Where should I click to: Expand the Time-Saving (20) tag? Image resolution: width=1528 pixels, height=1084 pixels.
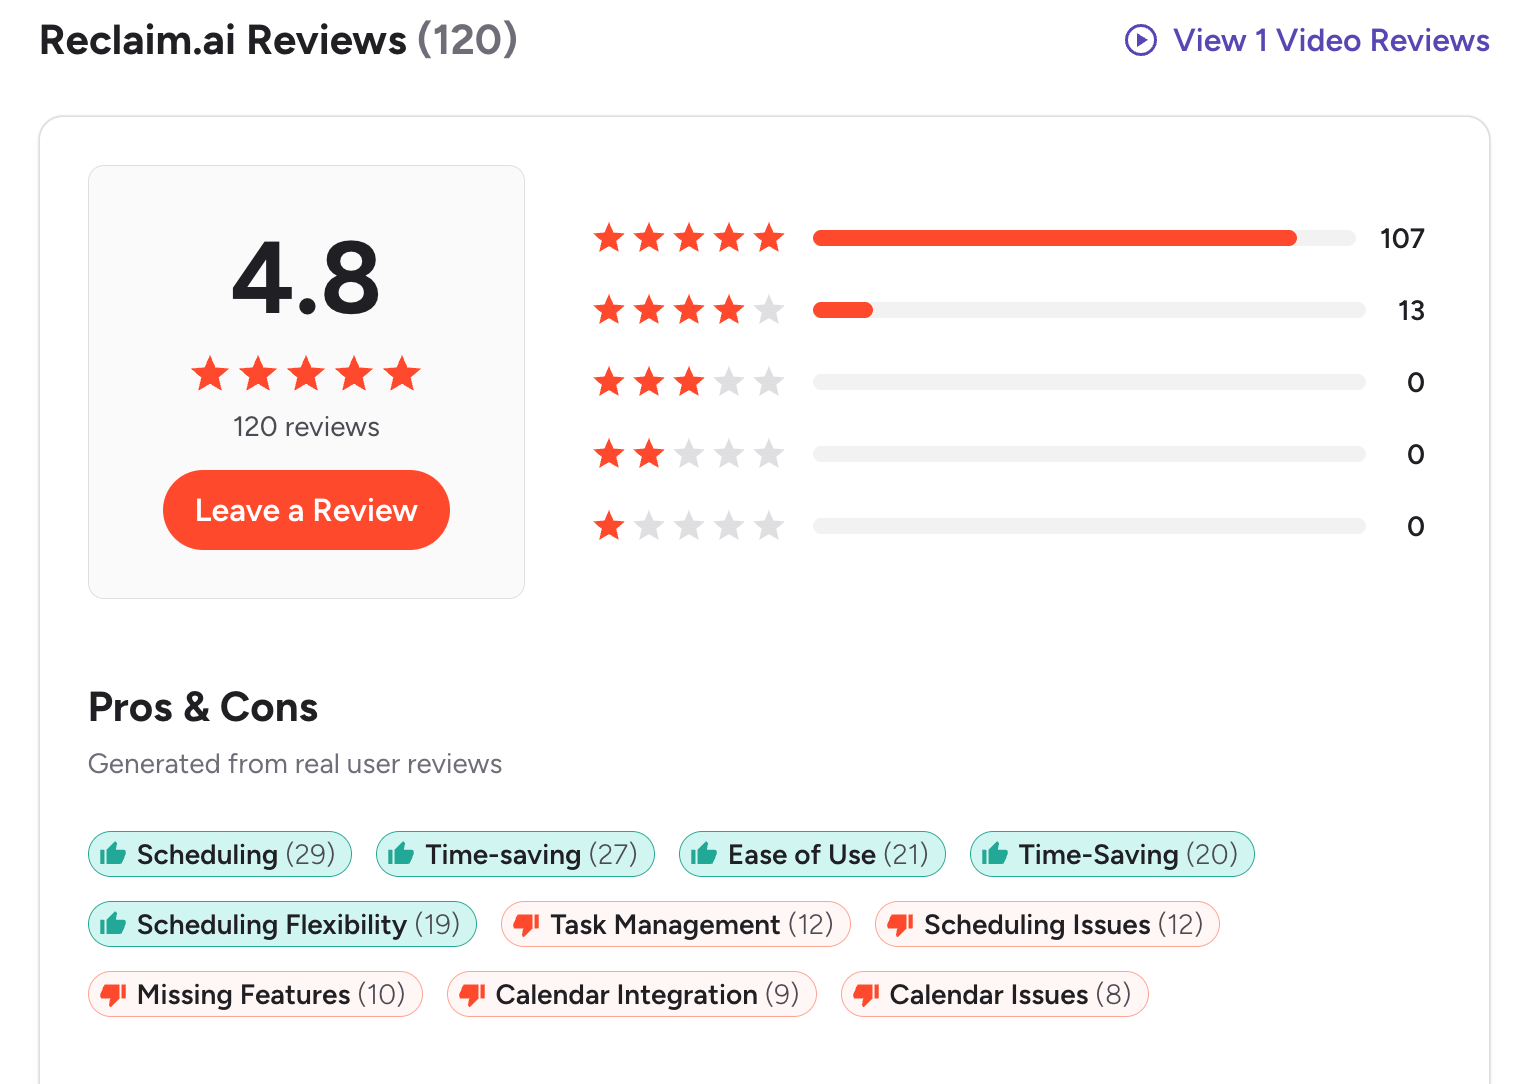tap(1111, 854)
